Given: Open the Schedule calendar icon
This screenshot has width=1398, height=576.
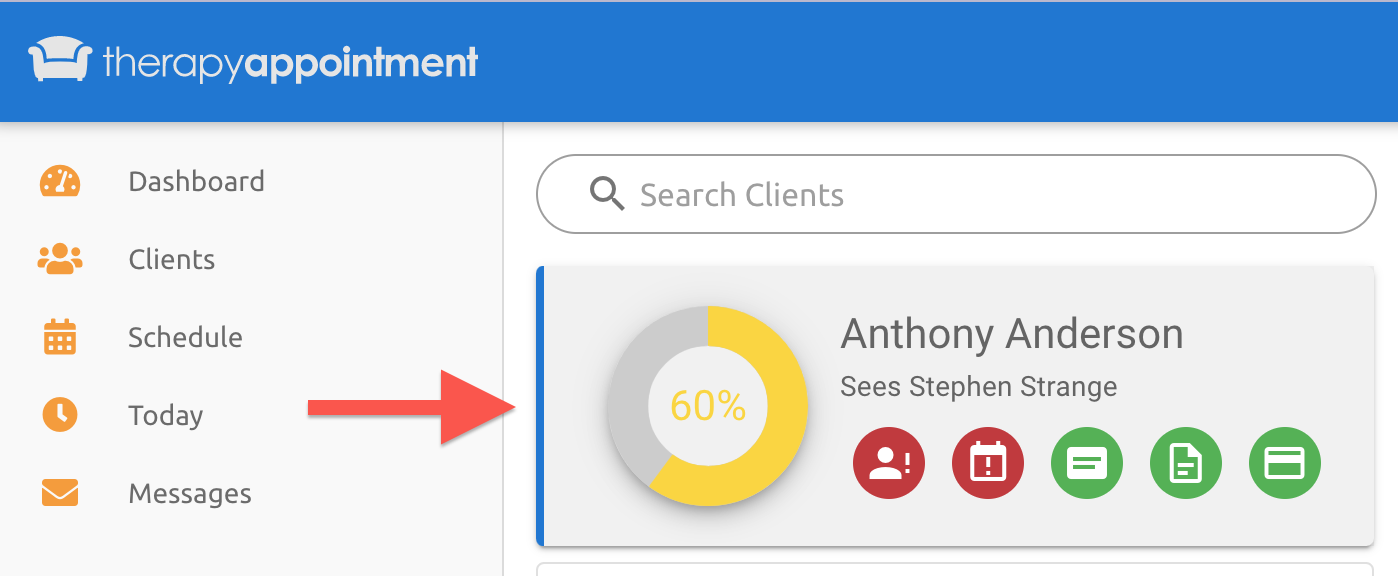Looking at the screenshot, I should 60,337.
